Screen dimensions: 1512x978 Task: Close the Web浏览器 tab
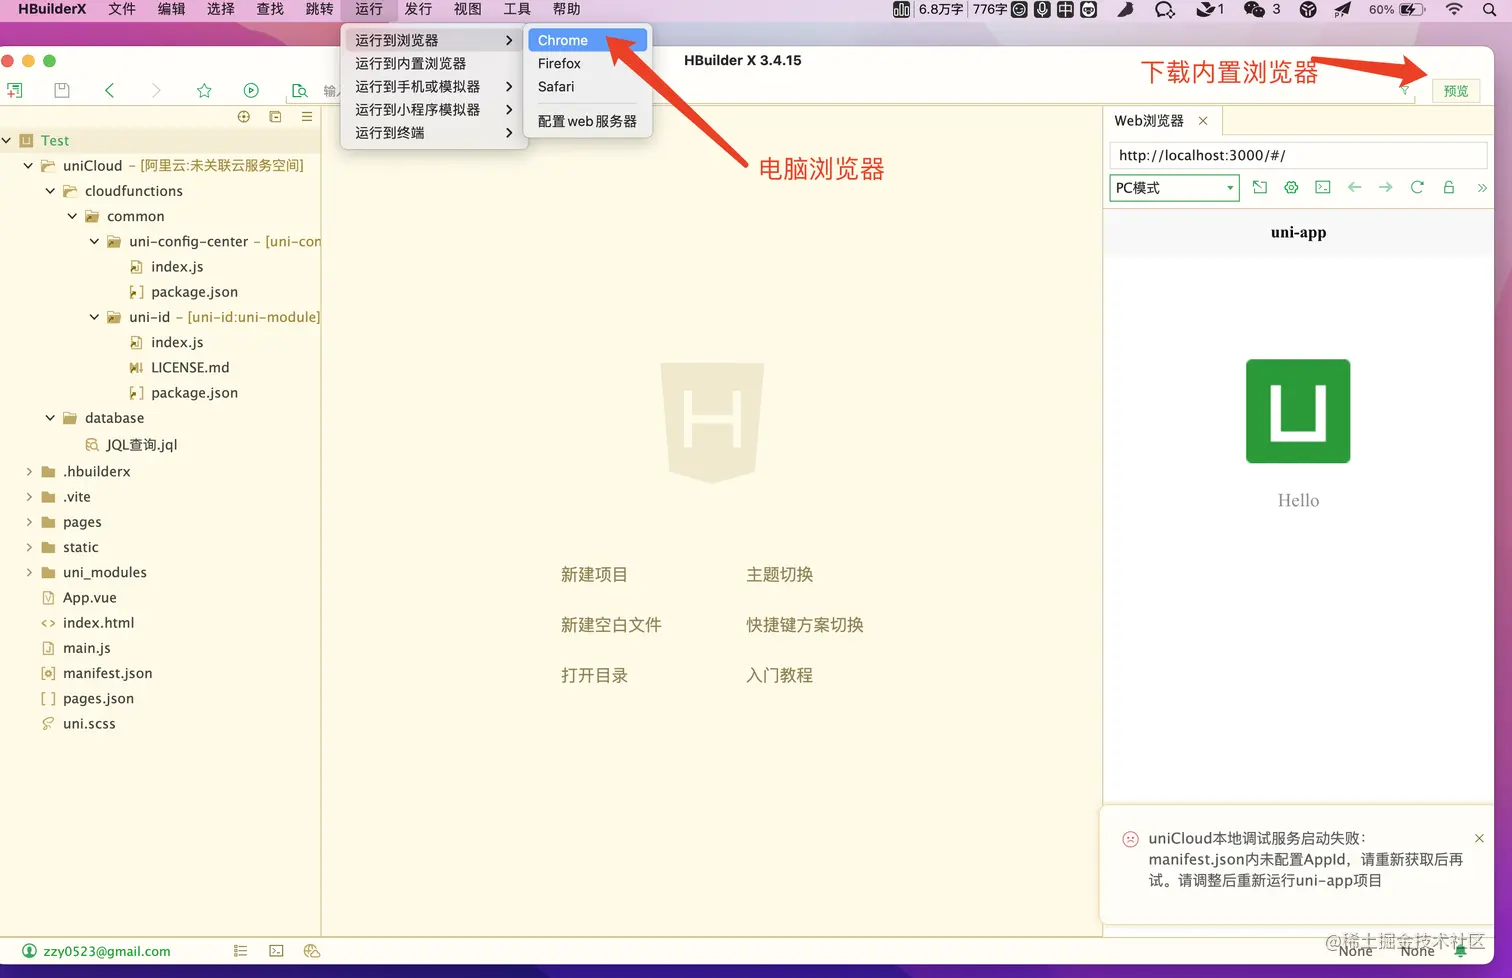click(x=1203, y=121)
